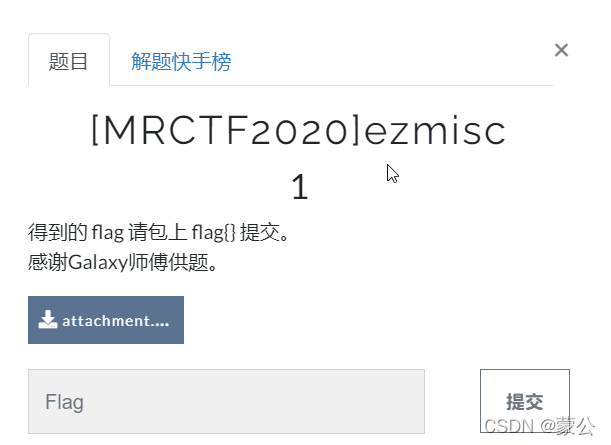Open the 题目 tab
This screenshot has height=445, width=611.
[69, 60]
